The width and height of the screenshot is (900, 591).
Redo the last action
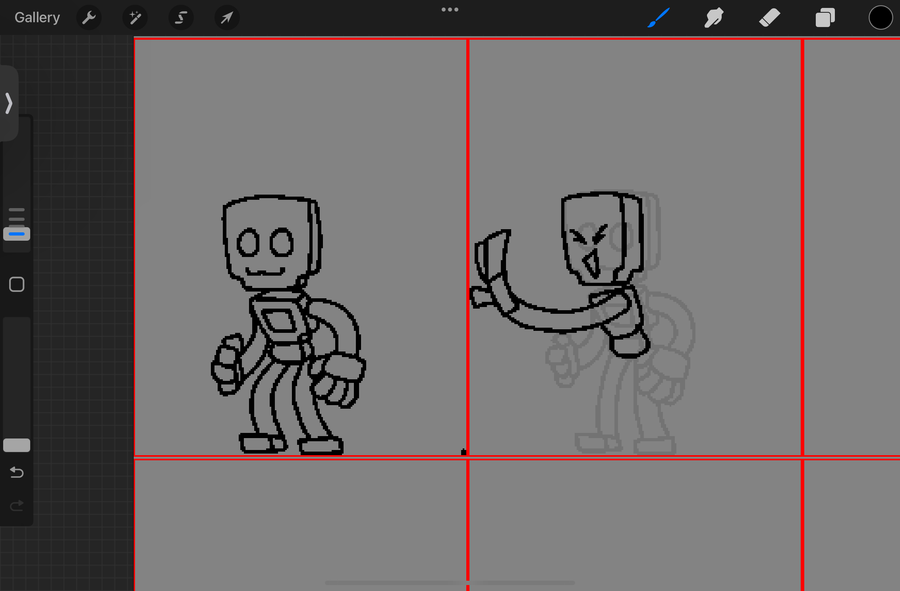(17, 506)
